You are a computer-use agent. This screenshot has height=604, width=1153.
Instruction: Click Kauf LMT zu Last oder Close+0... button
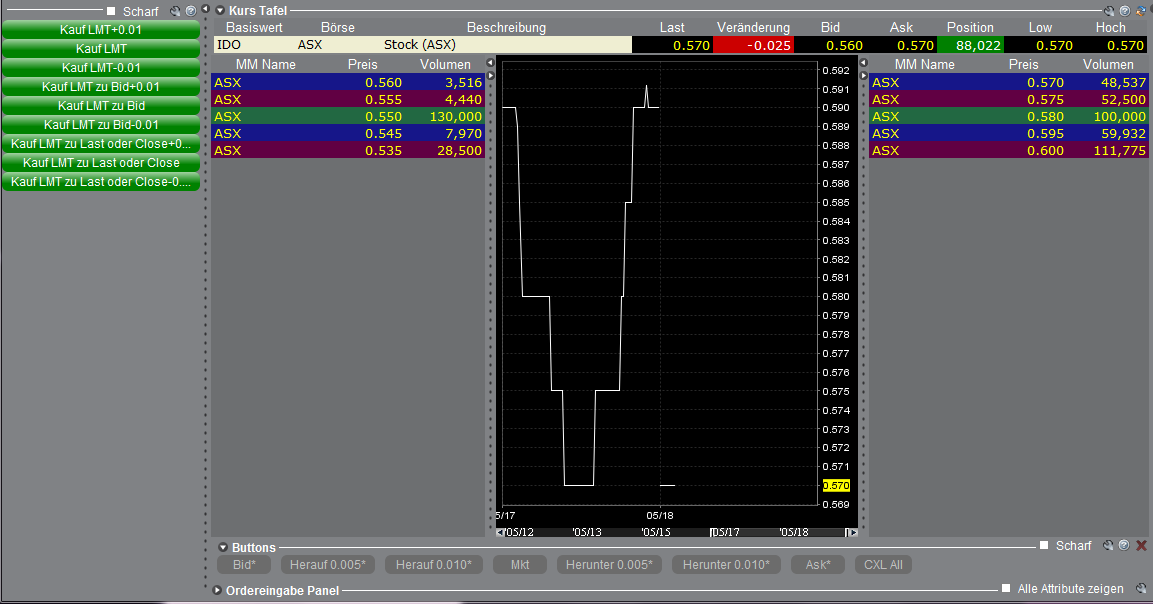pos(101,144)
